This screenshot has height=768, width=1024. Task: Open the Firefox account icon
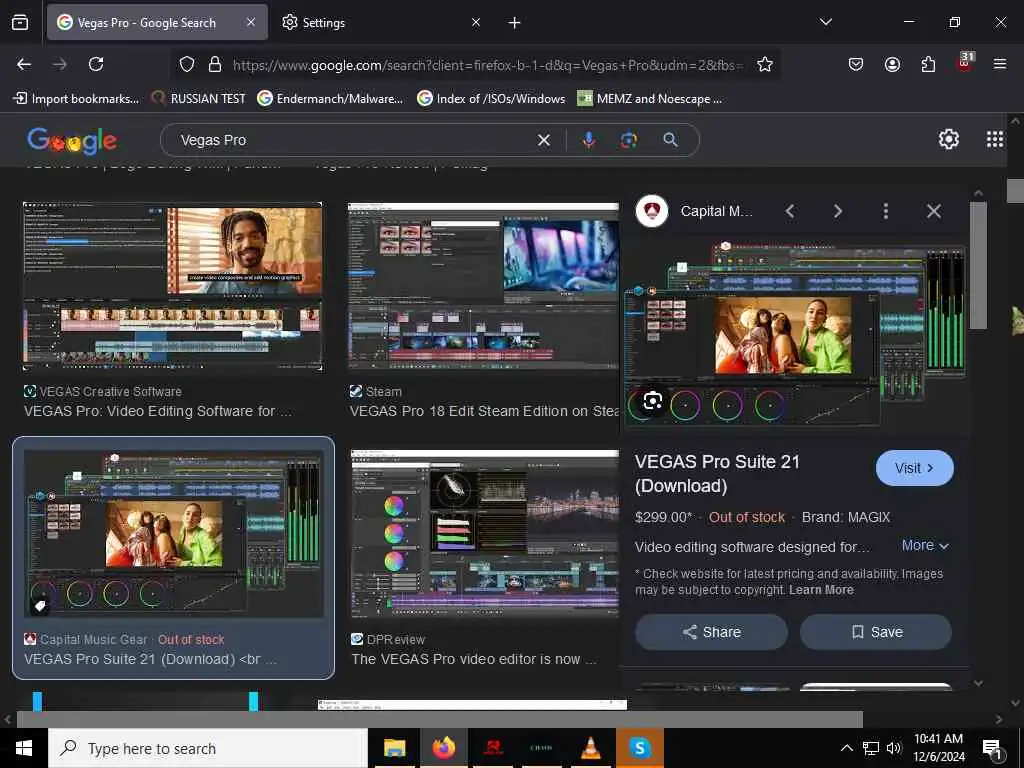(892, 64)
